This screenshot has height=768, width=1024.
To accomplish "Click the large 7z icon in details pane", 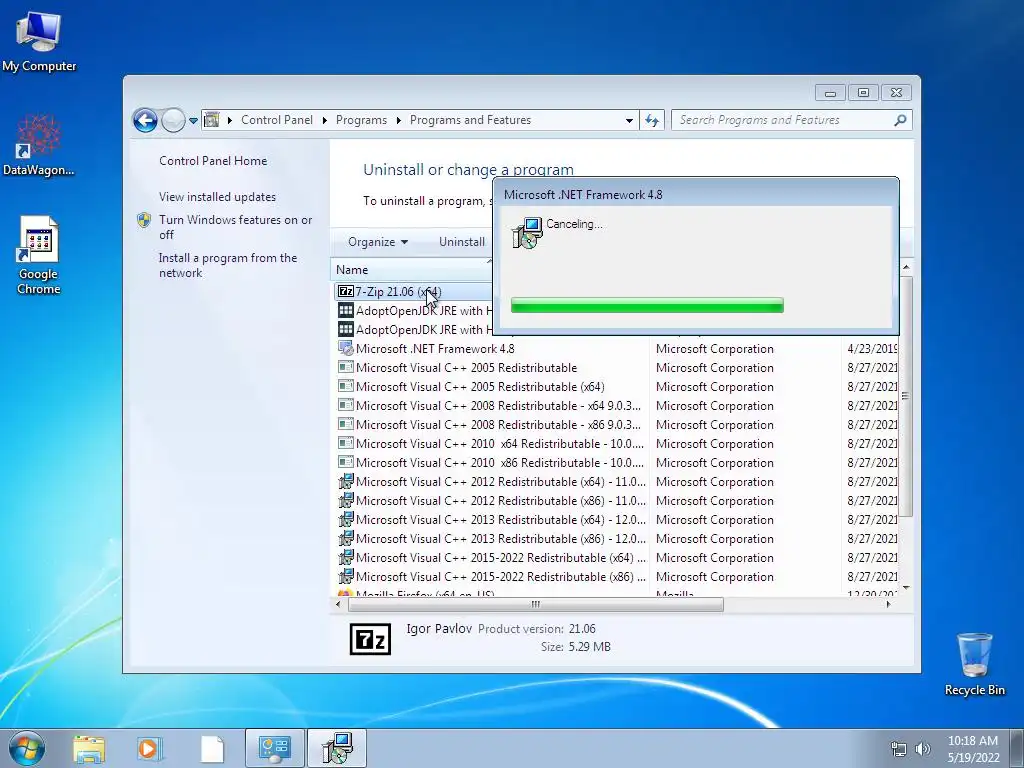I will 370,639.
